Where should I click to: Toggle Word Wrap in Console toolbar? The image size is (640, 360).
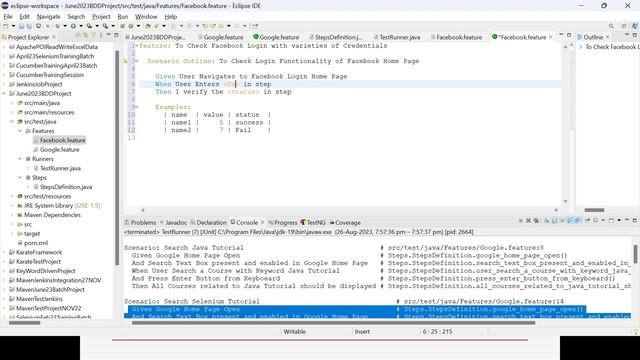point(562,220)
